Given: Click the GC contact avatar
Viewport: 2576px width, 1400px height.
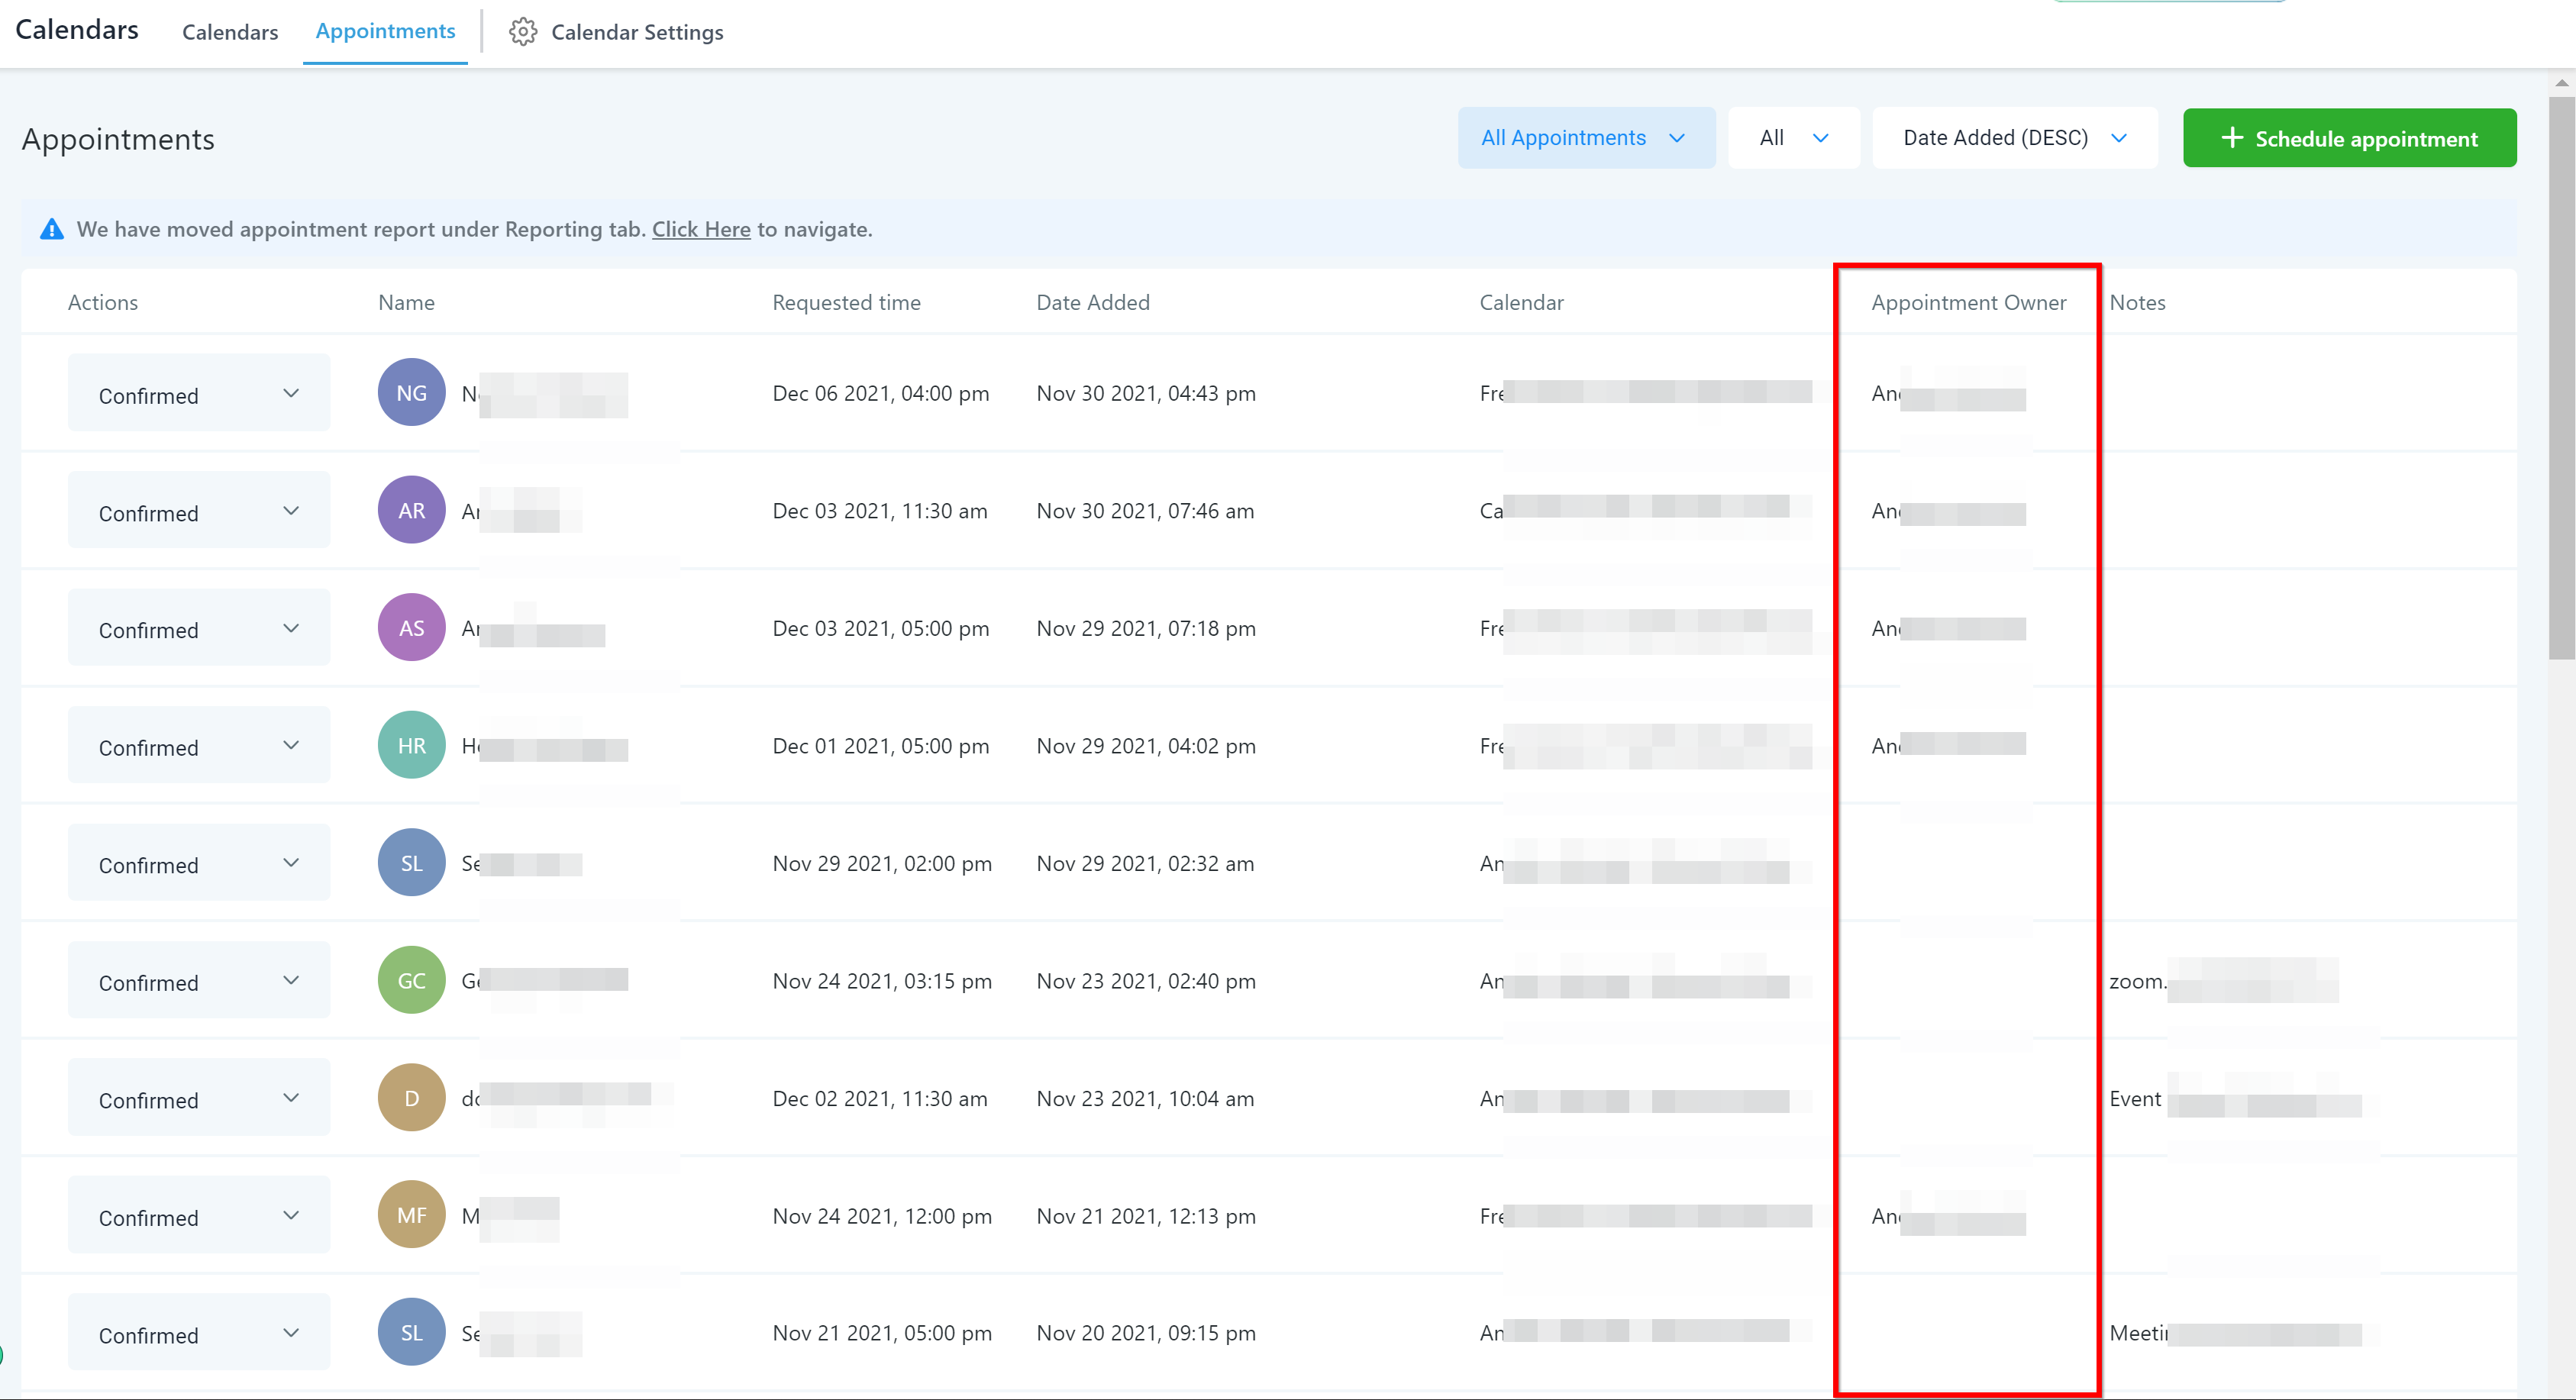Looking at the screenshot, I should pyautogui.click(x=411, y=980).
